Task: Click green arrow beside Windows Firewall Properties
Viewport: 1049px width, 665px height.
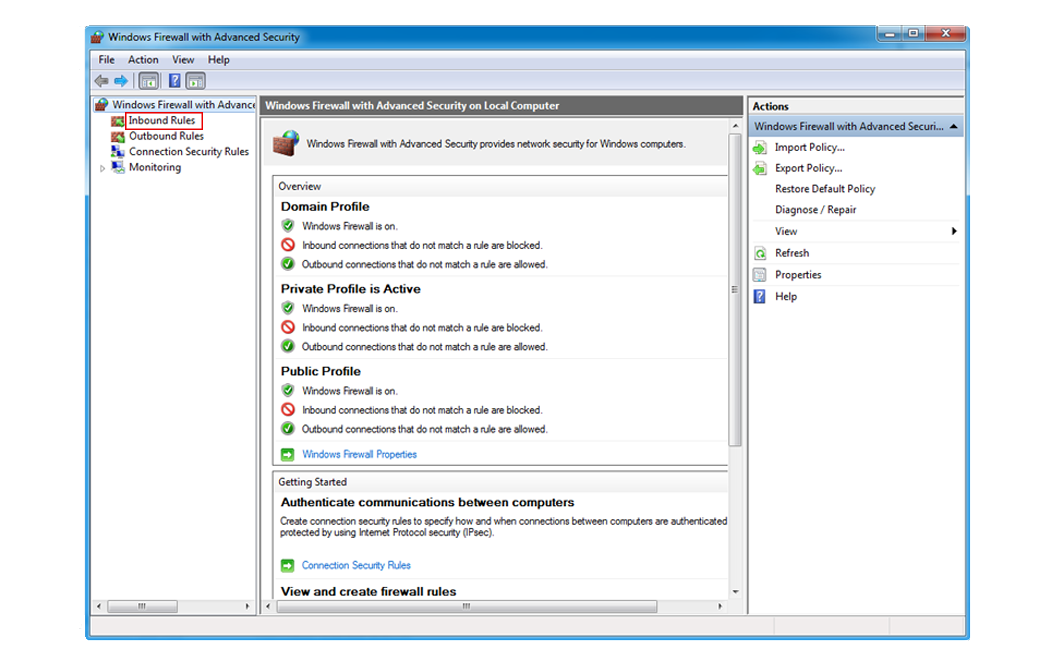Action: [x=288, y=454]
